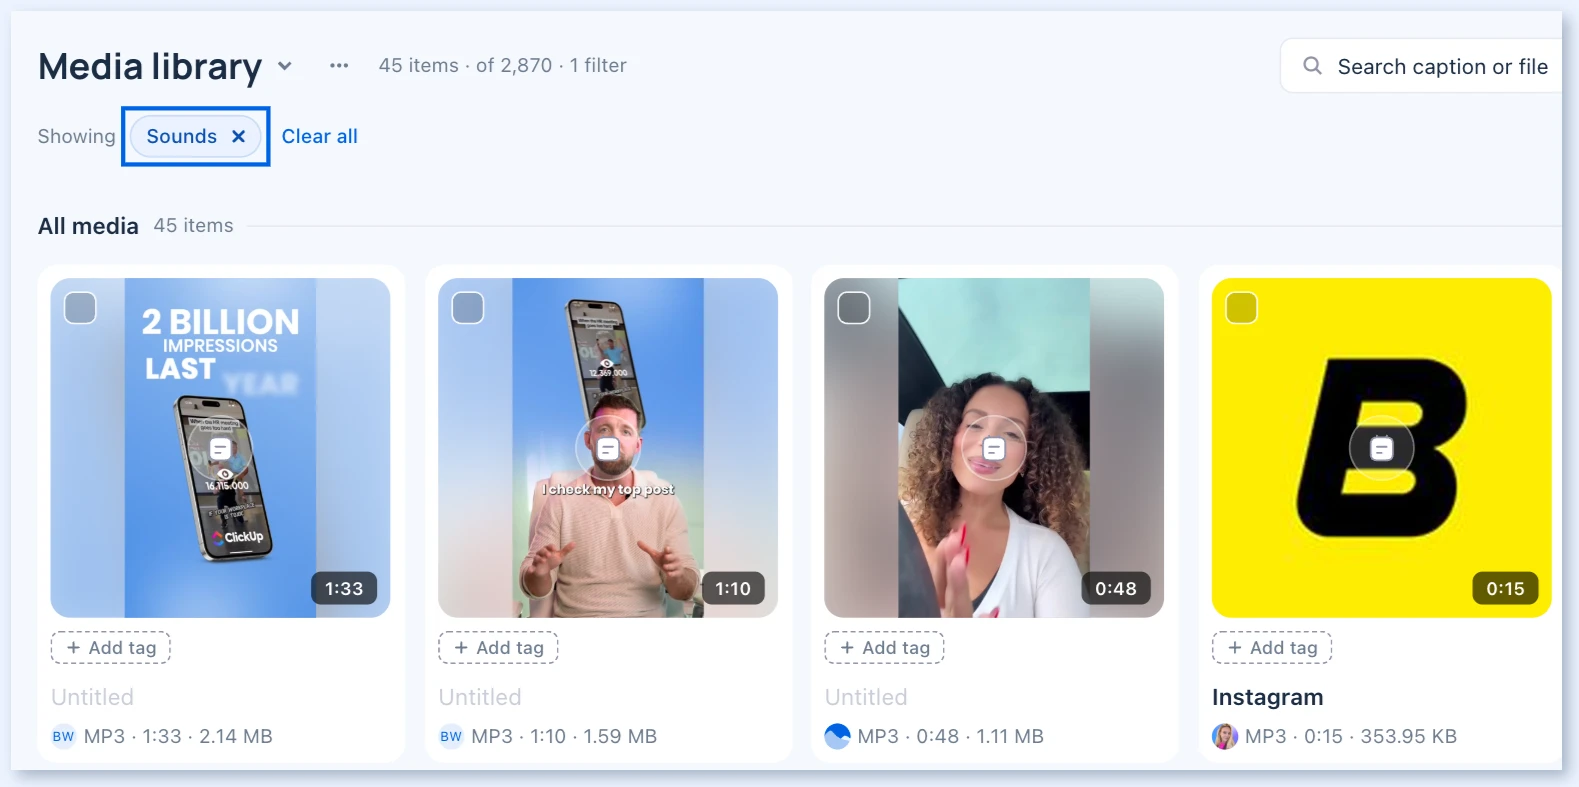This screenshot has width=1579, height=787.
Task: Add a tag to the 1:33 clip
Action: (111, 648)
